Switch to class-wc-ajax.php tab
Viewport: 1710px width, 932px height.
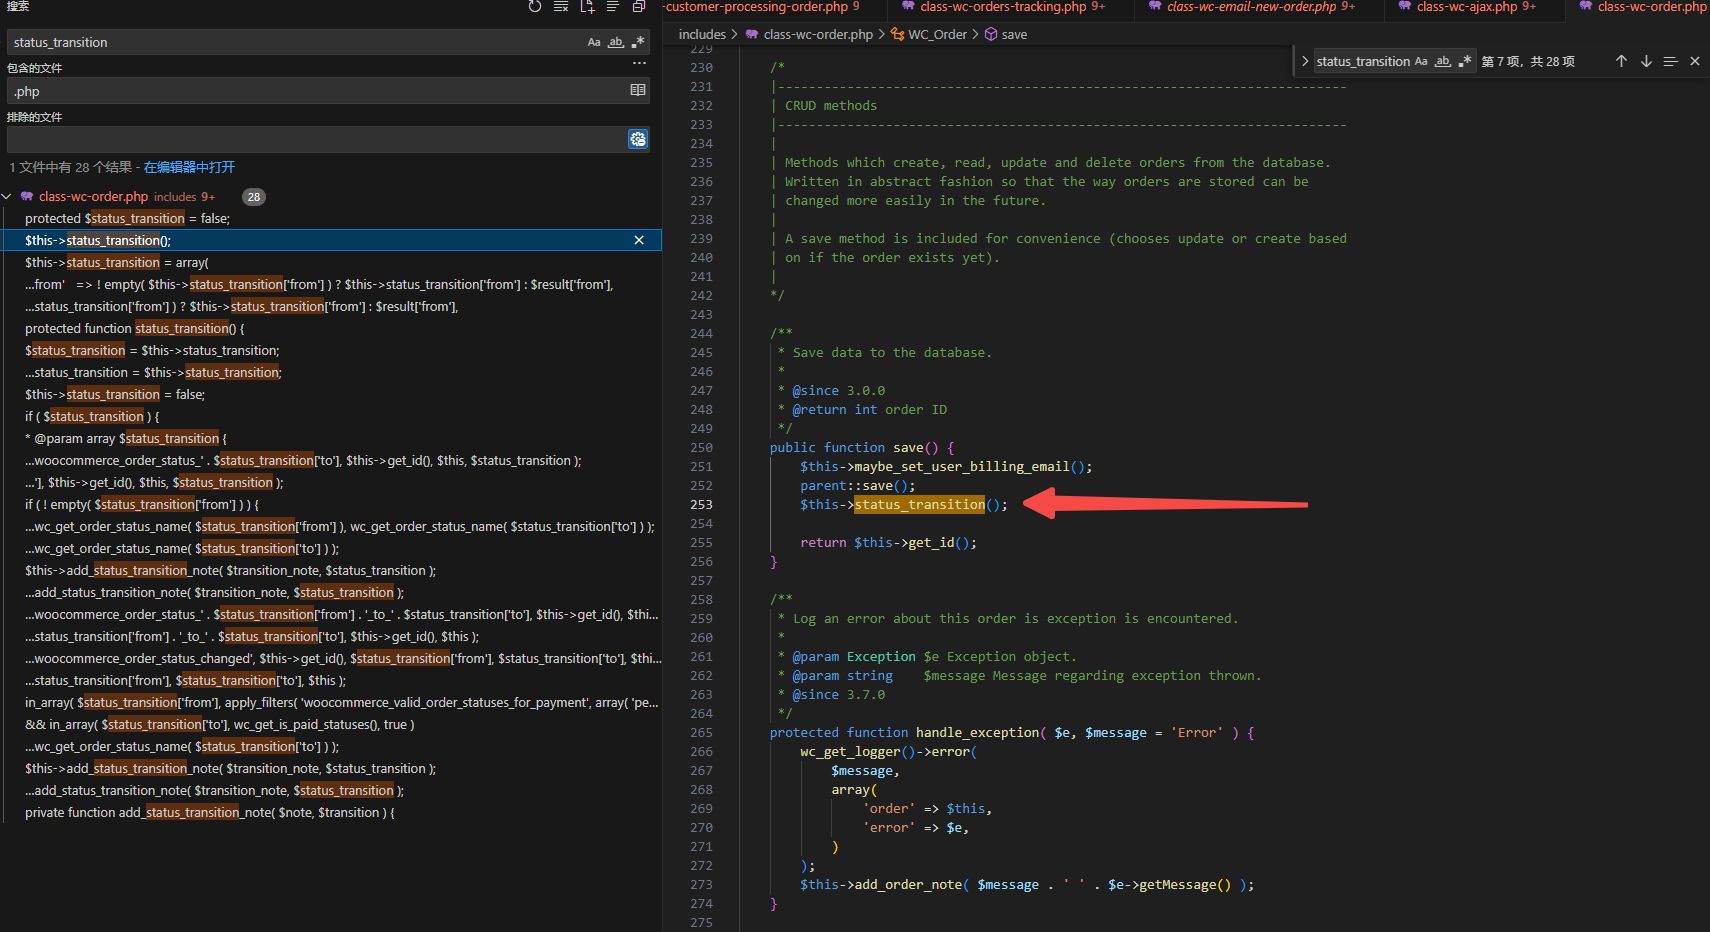click(1466, 7)
